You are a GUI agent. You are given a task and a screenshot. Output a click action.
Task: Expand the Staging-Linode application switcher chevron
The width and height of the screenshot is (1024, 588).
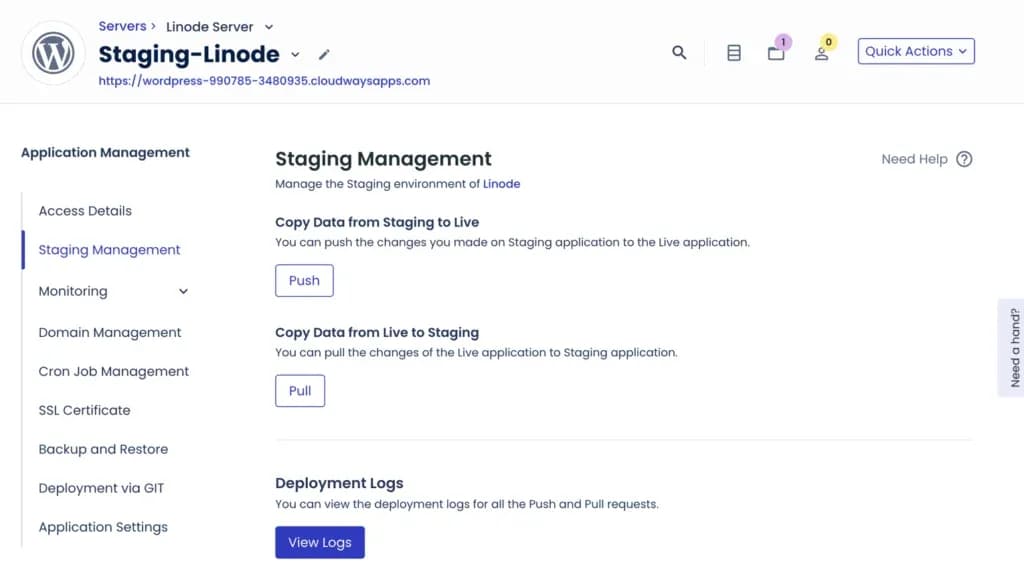click(294, 55)
